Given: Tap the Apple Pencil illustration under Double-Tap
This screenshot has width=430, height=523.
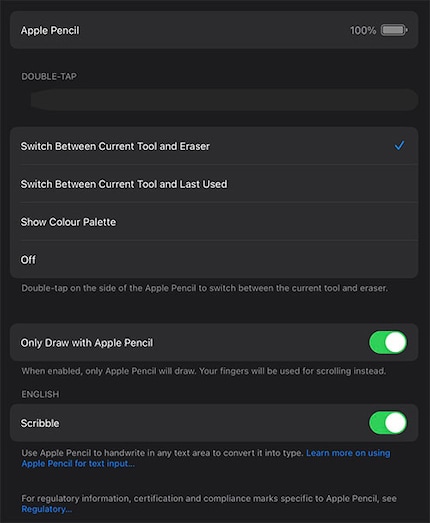Looking at the screenshot, I should coord(224,100).
